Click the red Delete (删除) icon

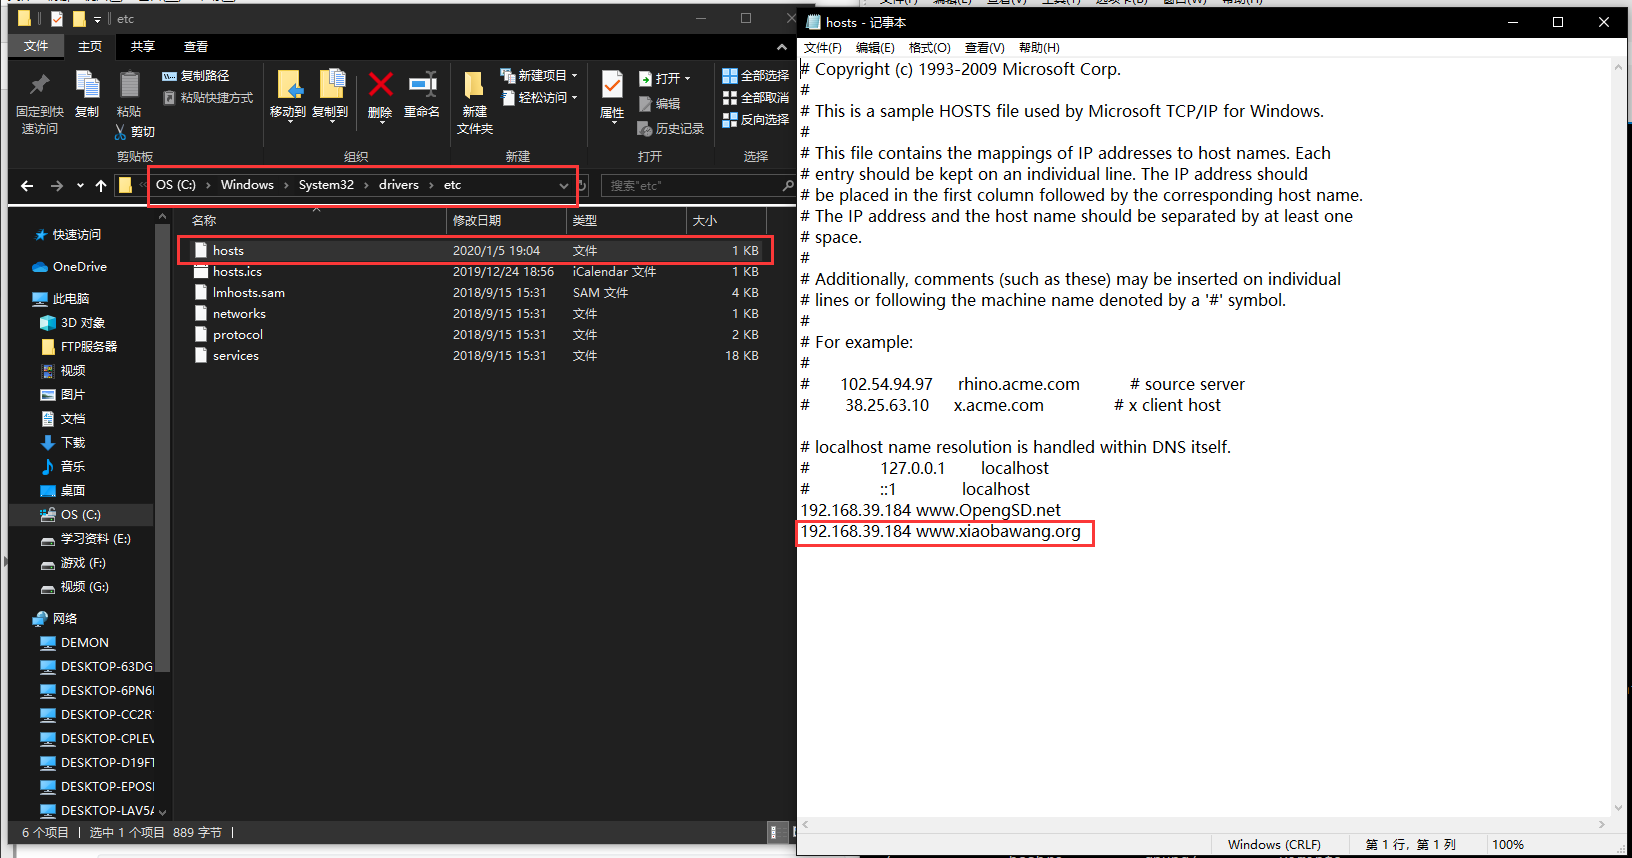click(380, 85)
